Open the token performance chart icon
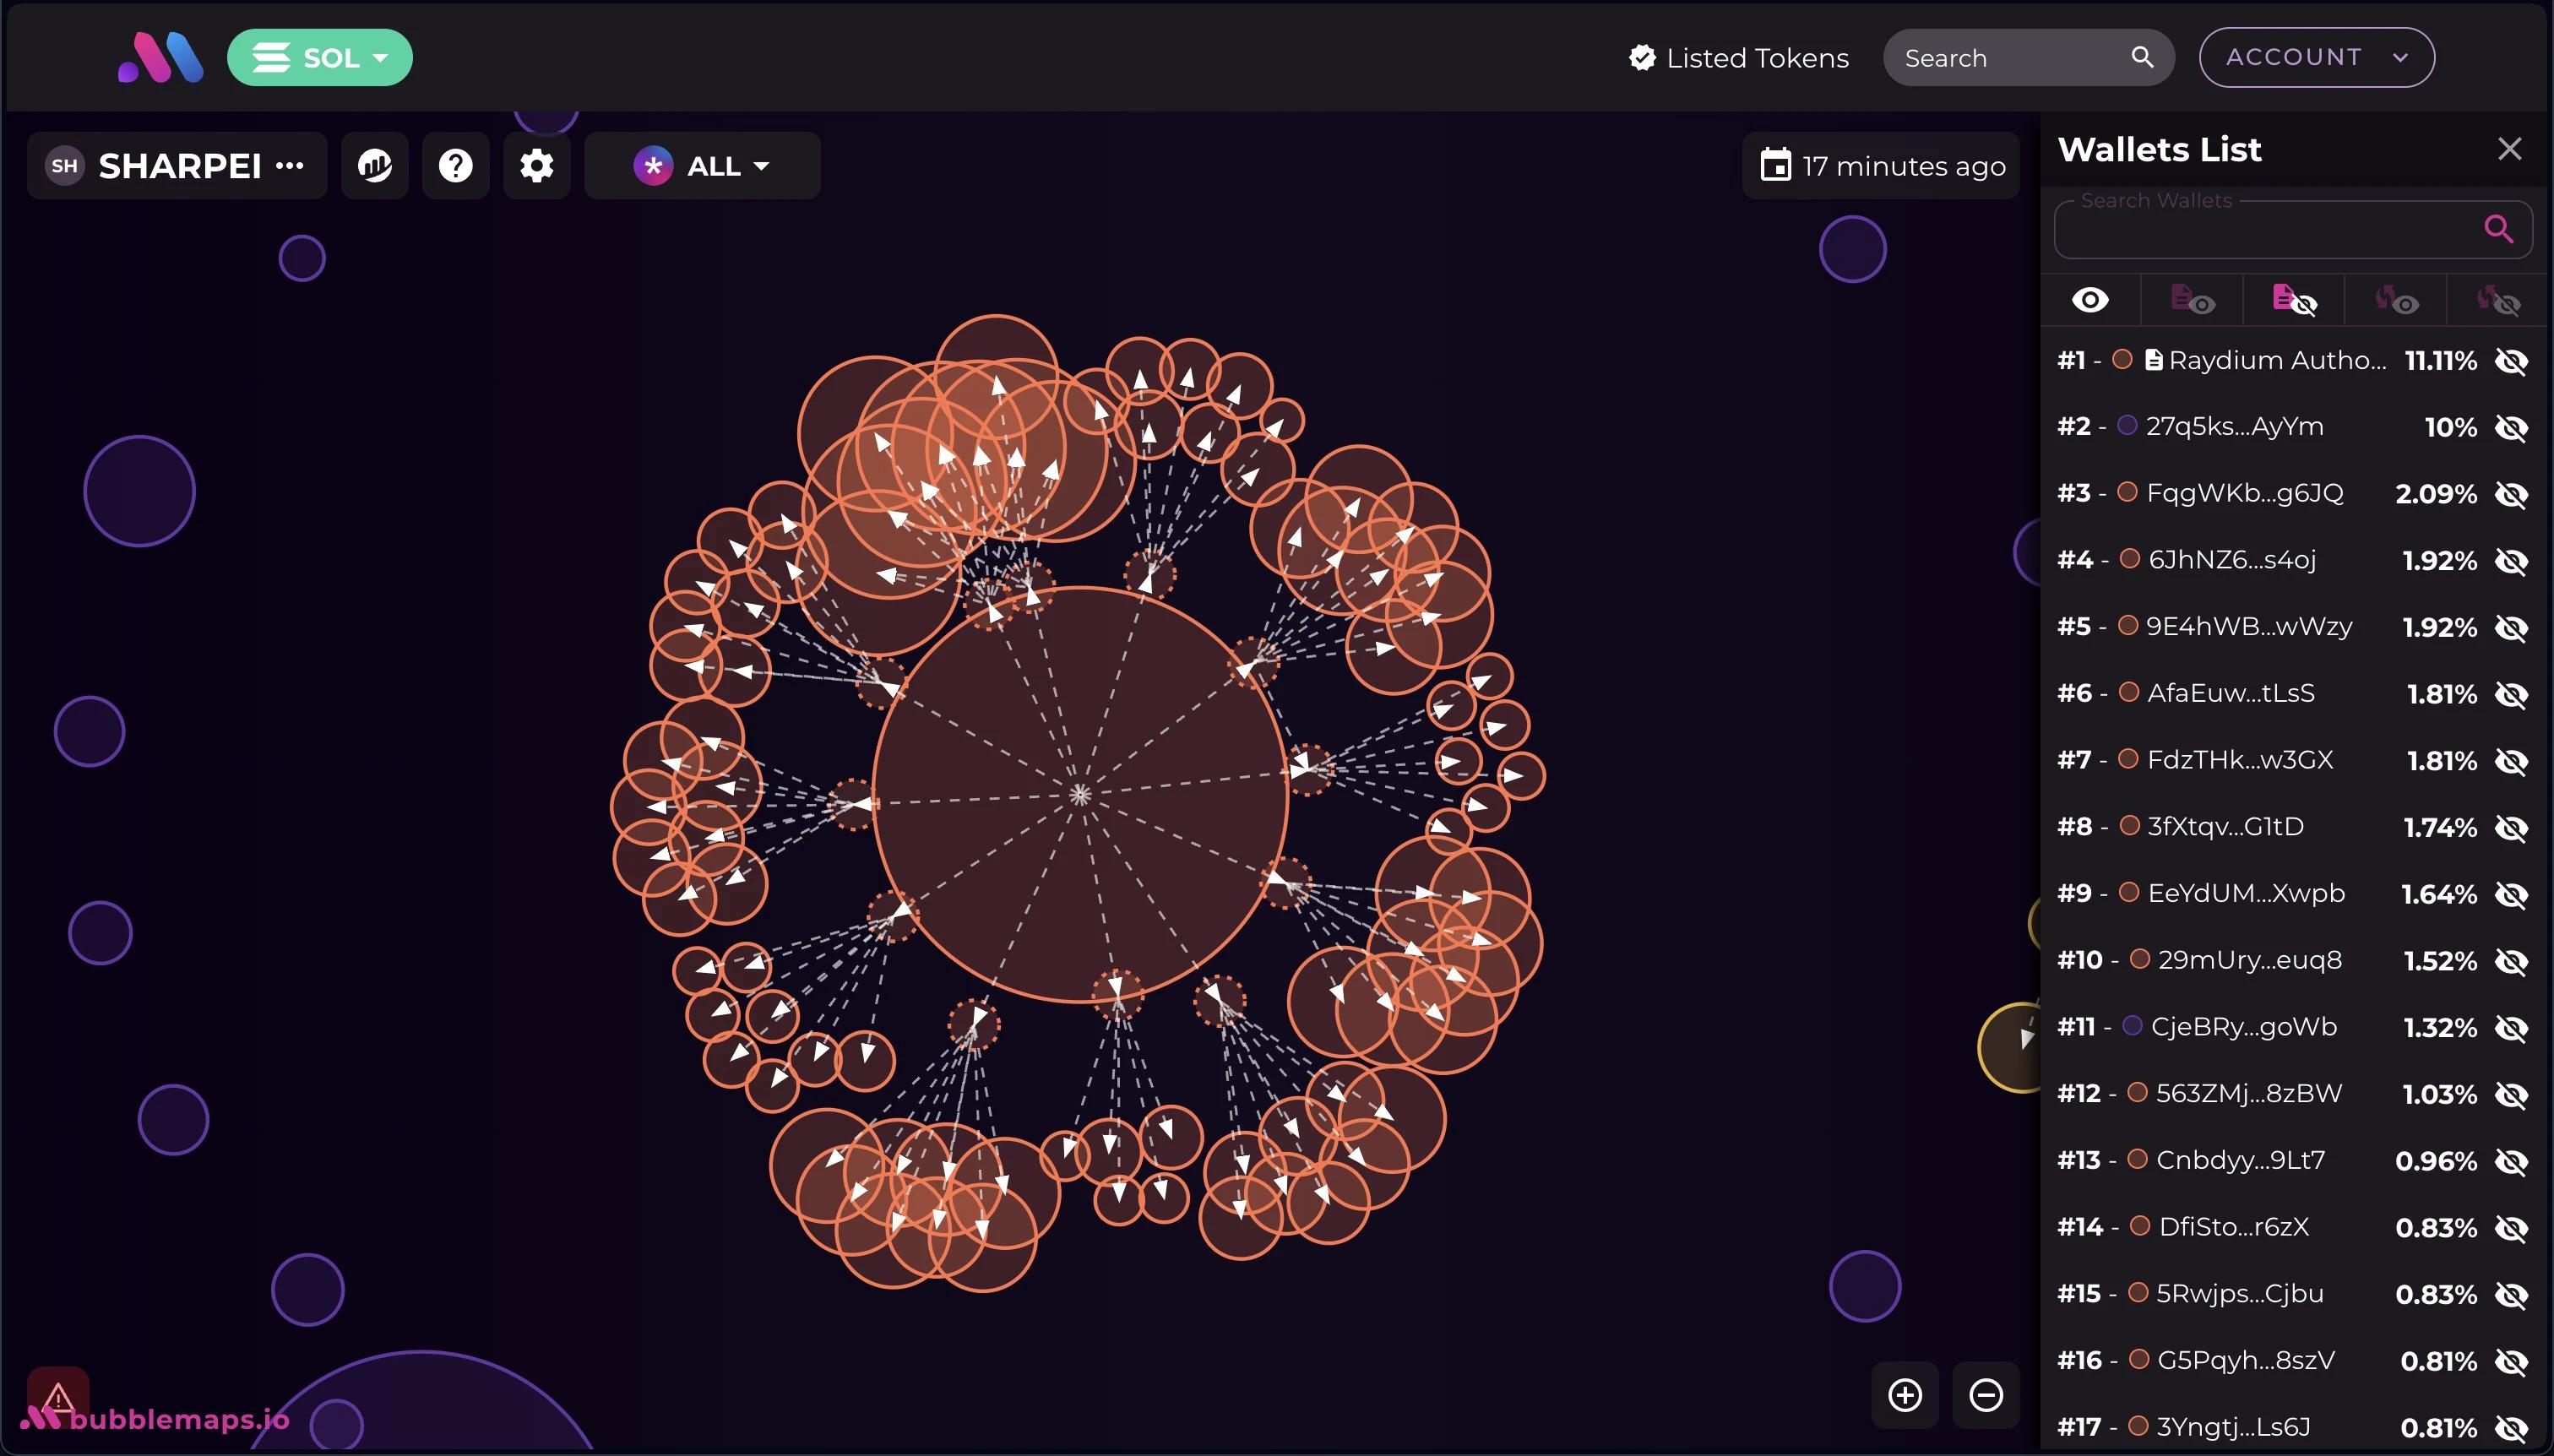Viewport: 2554px width, 1456px height. tap(375, 163)
